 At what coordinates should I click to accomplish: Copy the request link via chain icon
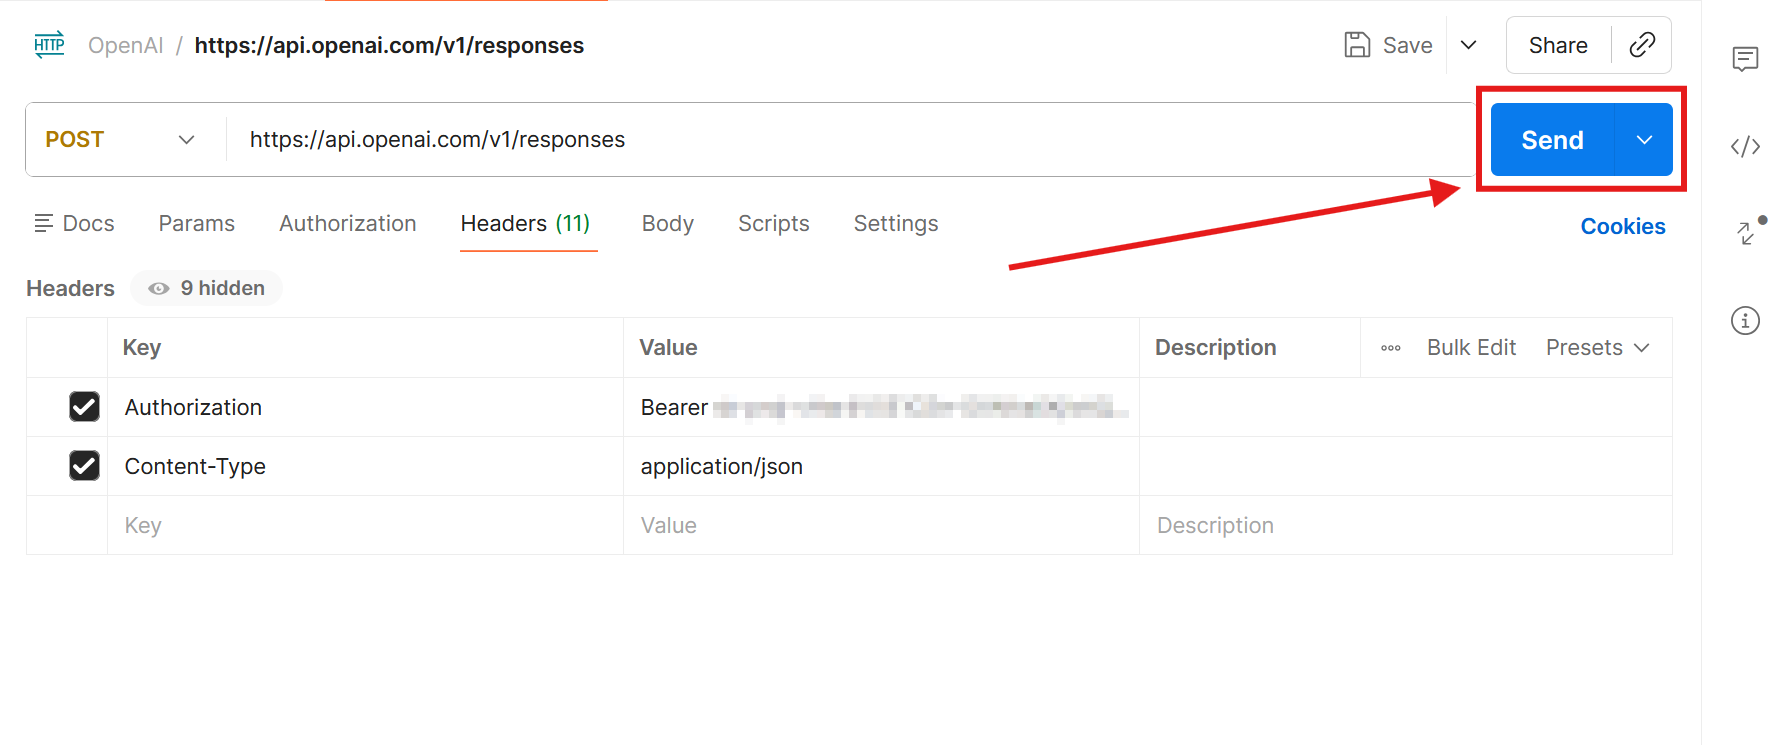pos(1641,44)
